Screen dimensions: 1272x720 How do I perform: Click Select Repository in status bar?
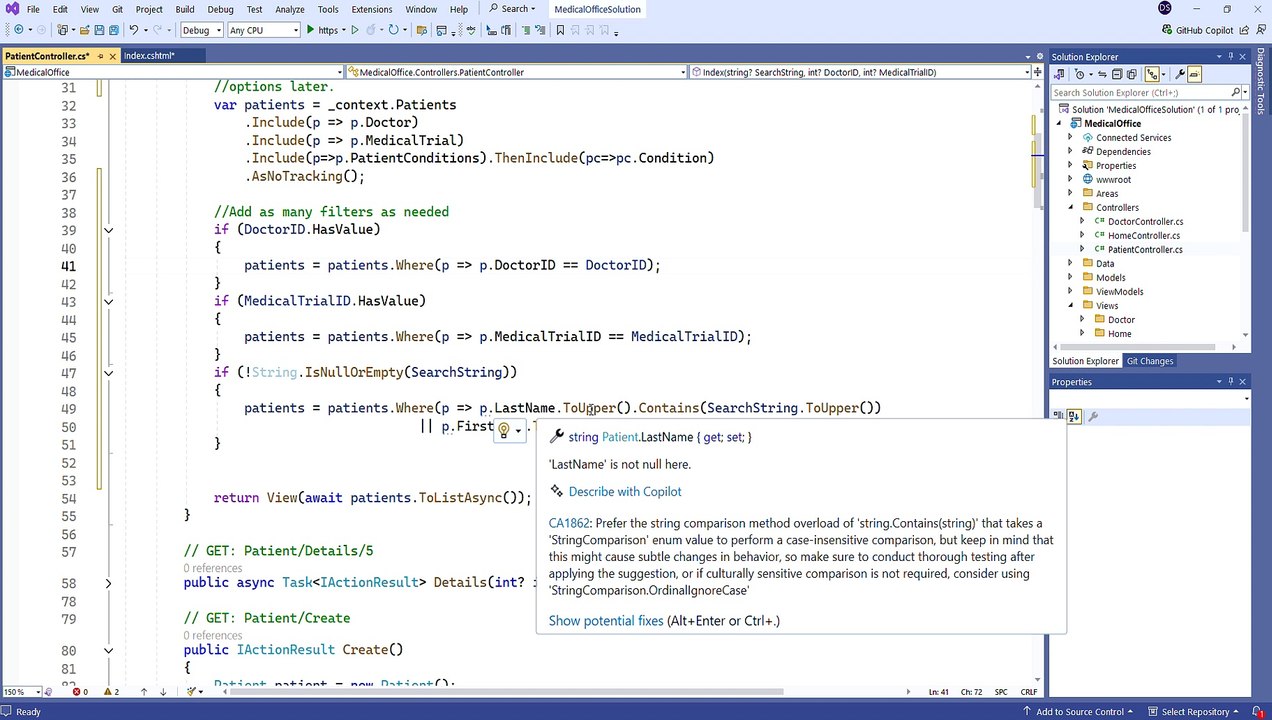(1194, 712)
